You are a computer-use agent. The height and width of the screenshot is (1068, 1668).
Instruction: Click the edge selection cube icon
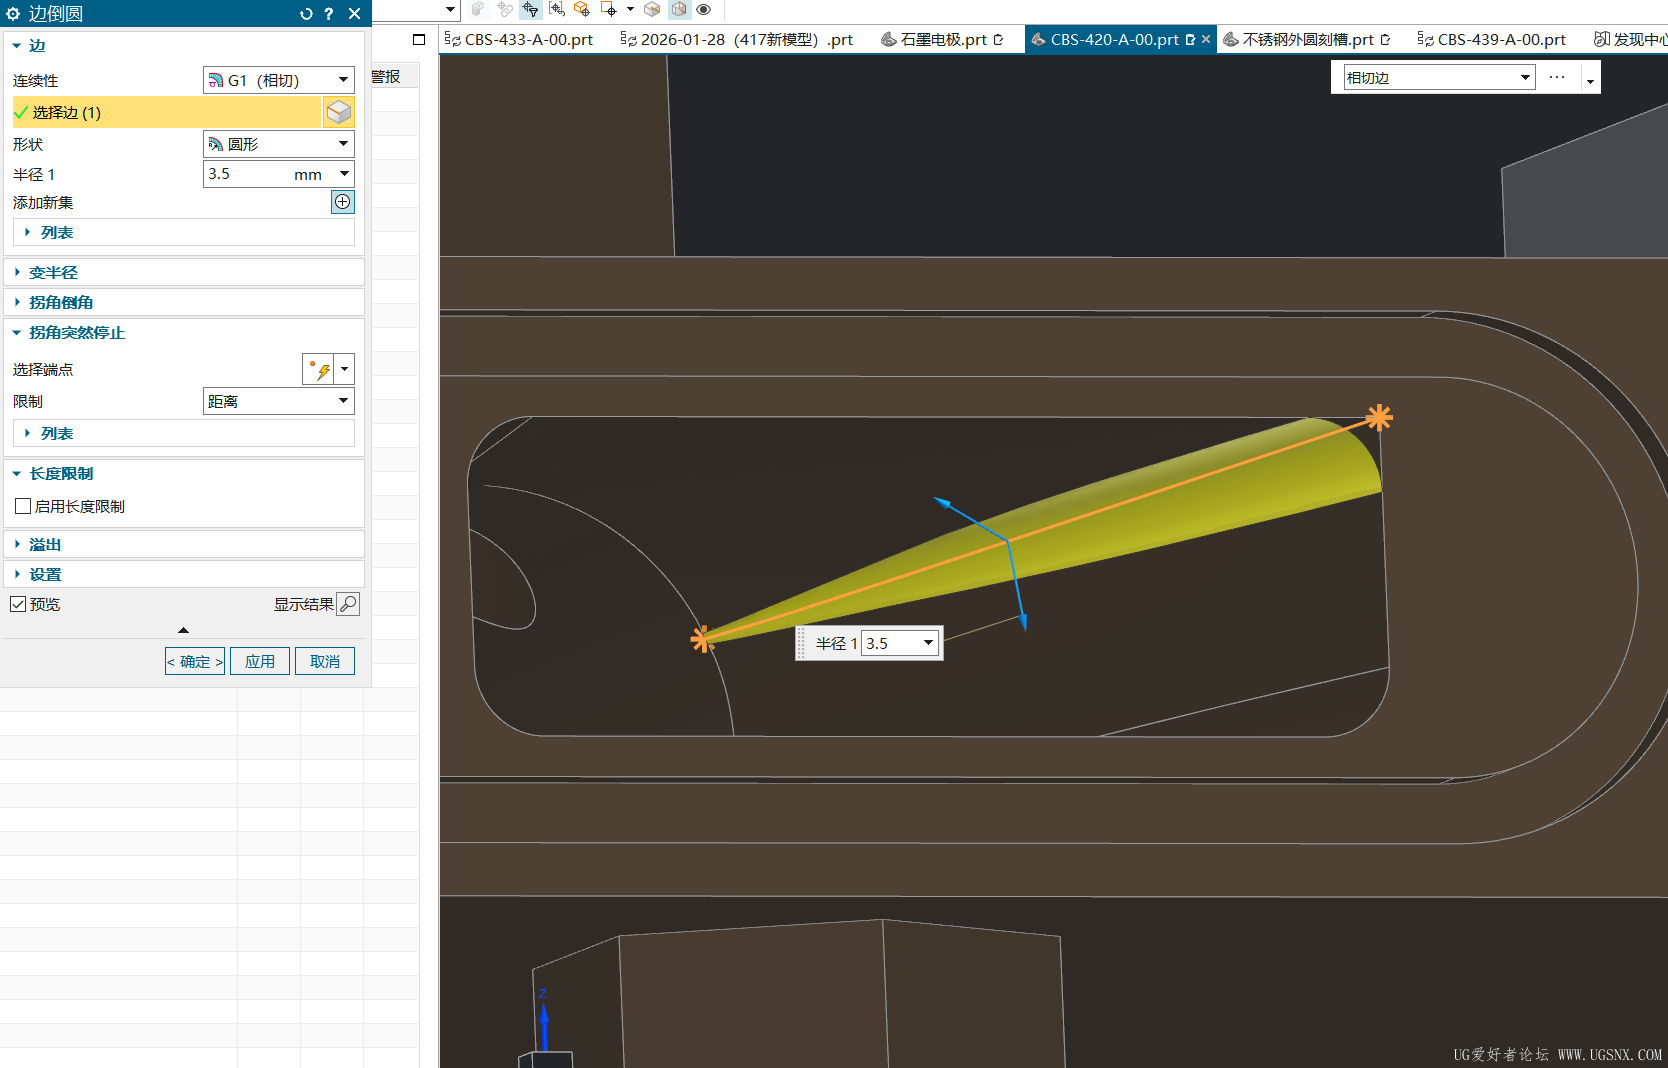339,112
